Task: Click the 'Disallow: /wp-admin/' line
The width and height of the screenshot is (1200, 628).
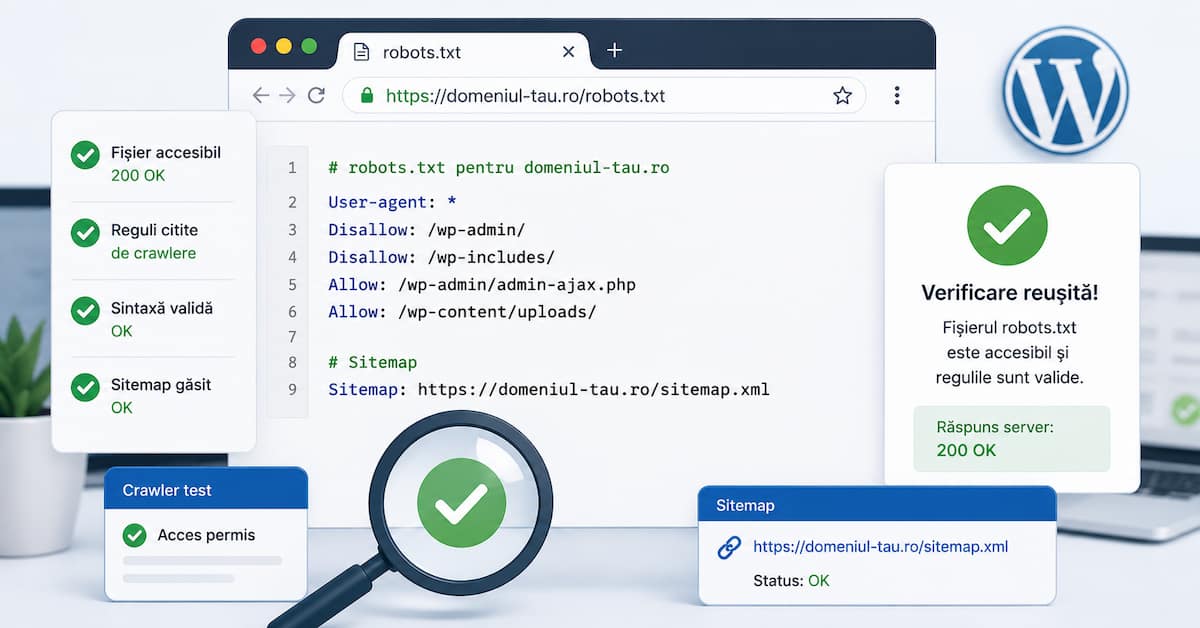Action: coord(427,230)
